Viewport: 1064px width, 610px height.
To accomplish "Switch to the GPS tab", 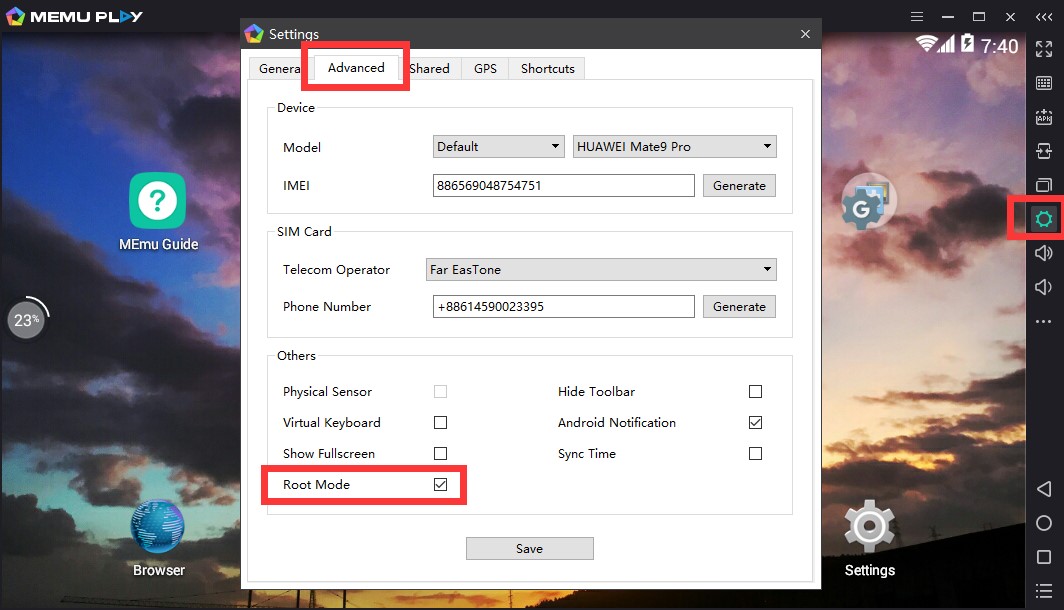I will click(x=485, y=69).
